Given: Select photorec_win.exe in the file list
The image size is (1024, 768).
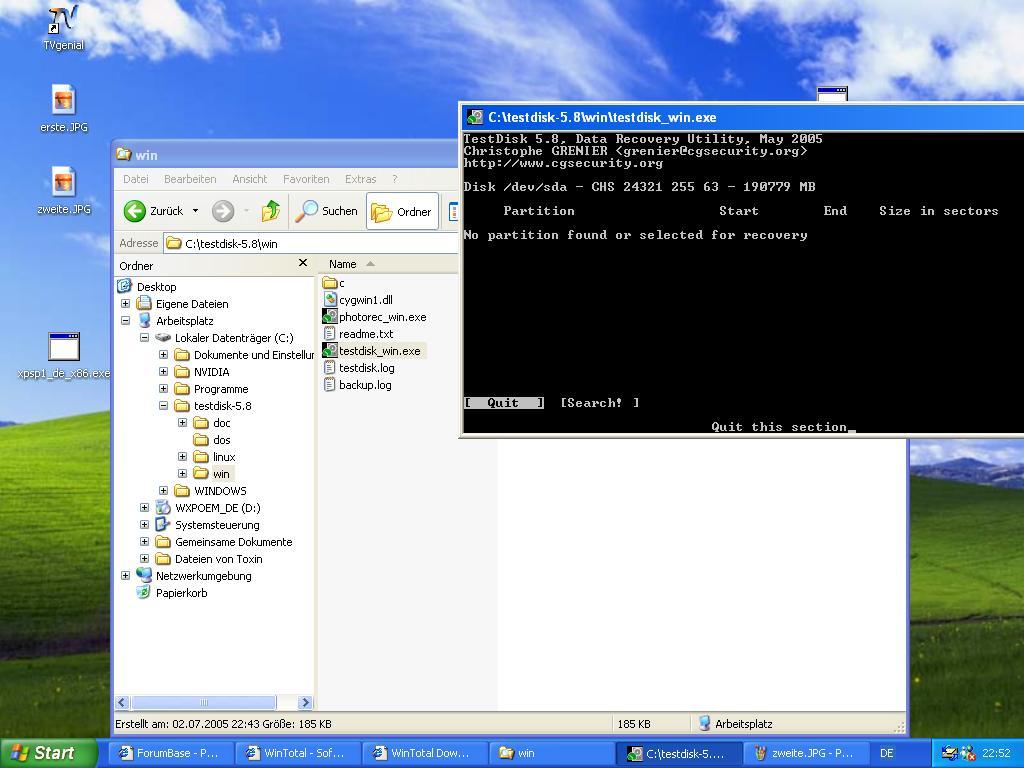Looking at the screenshot, I should (375, 317).
